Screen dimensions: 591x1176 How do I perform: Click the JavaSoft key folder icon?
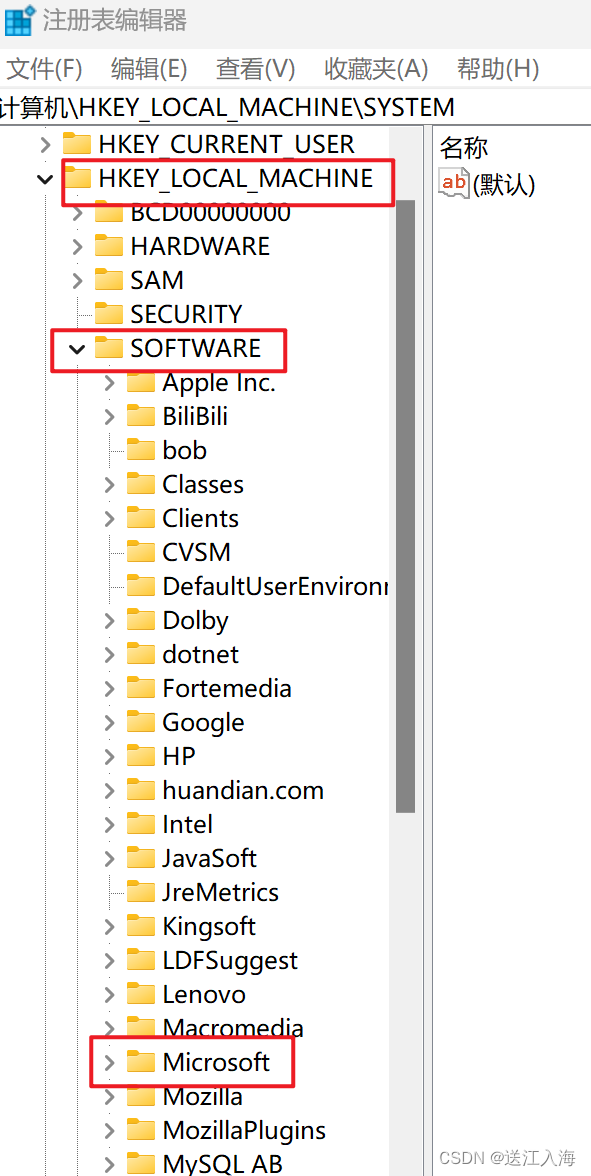point(140,858)
